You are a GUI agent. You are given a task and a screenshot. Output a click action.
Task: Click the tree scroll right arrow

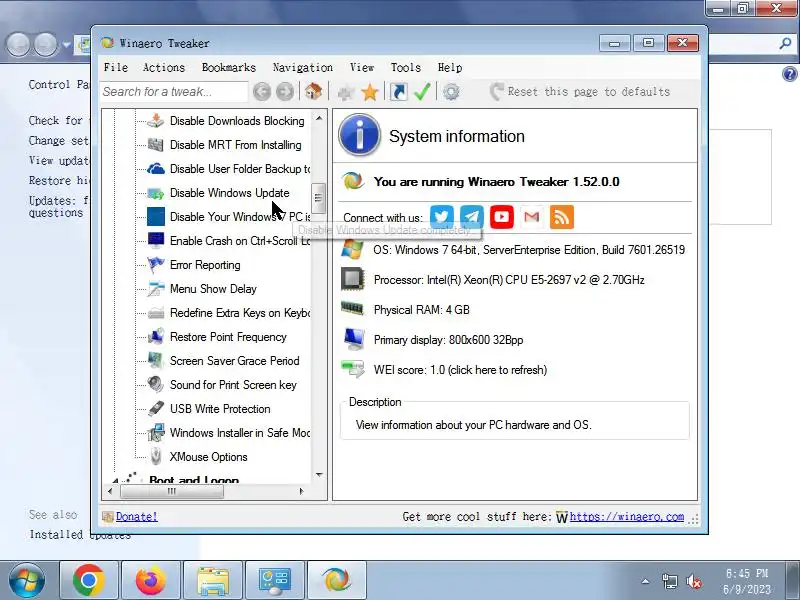click(301, 491)
